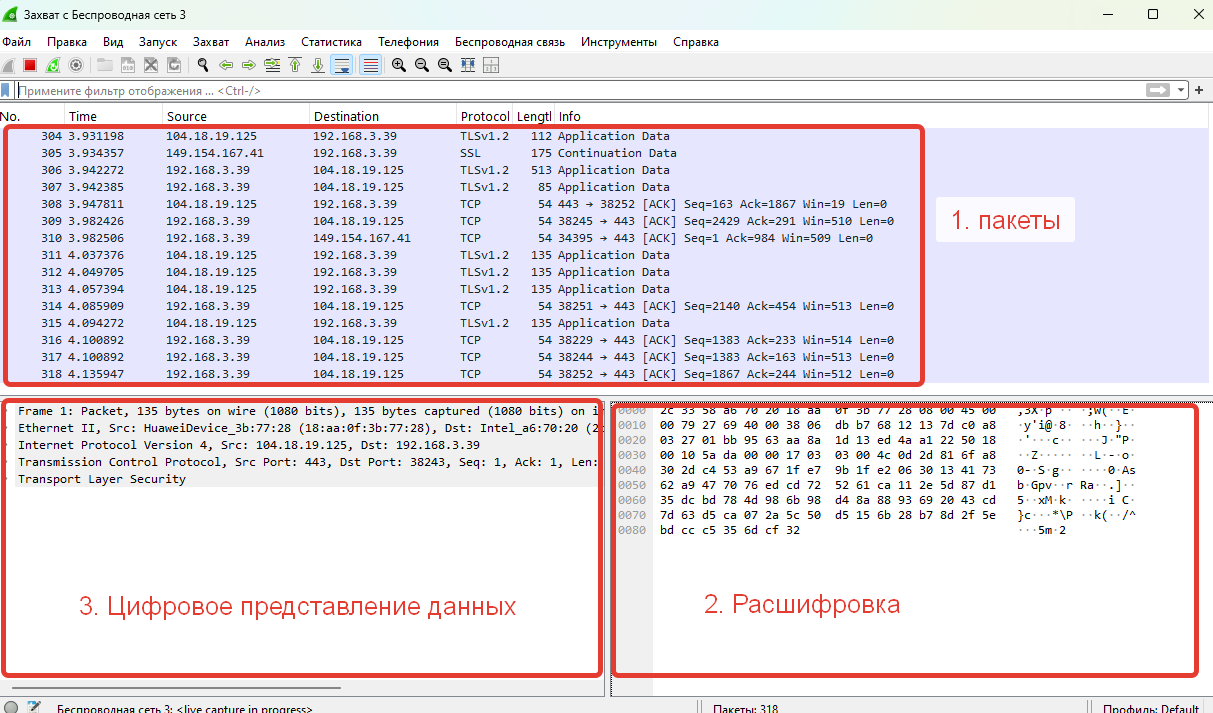
Task: Click the open capture file folder icon
Action: pos(105,65)
